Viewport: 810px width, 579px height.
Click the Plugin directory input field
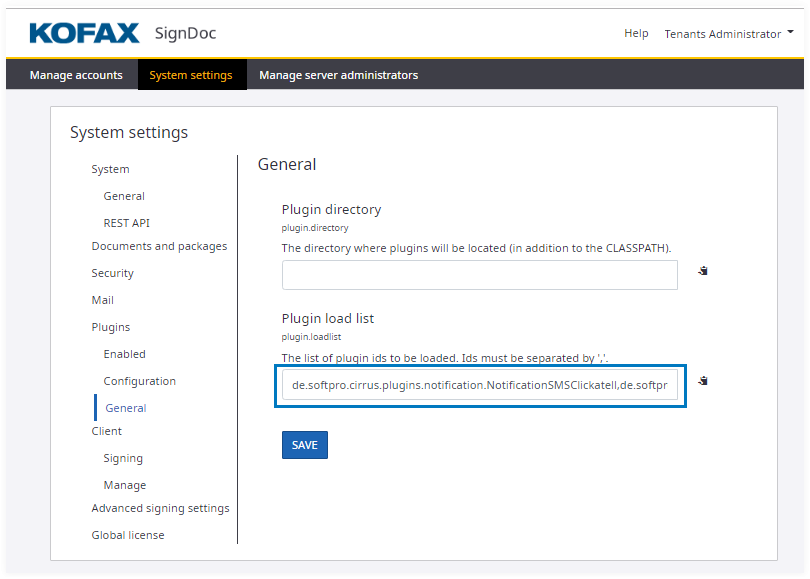(479, 275)
